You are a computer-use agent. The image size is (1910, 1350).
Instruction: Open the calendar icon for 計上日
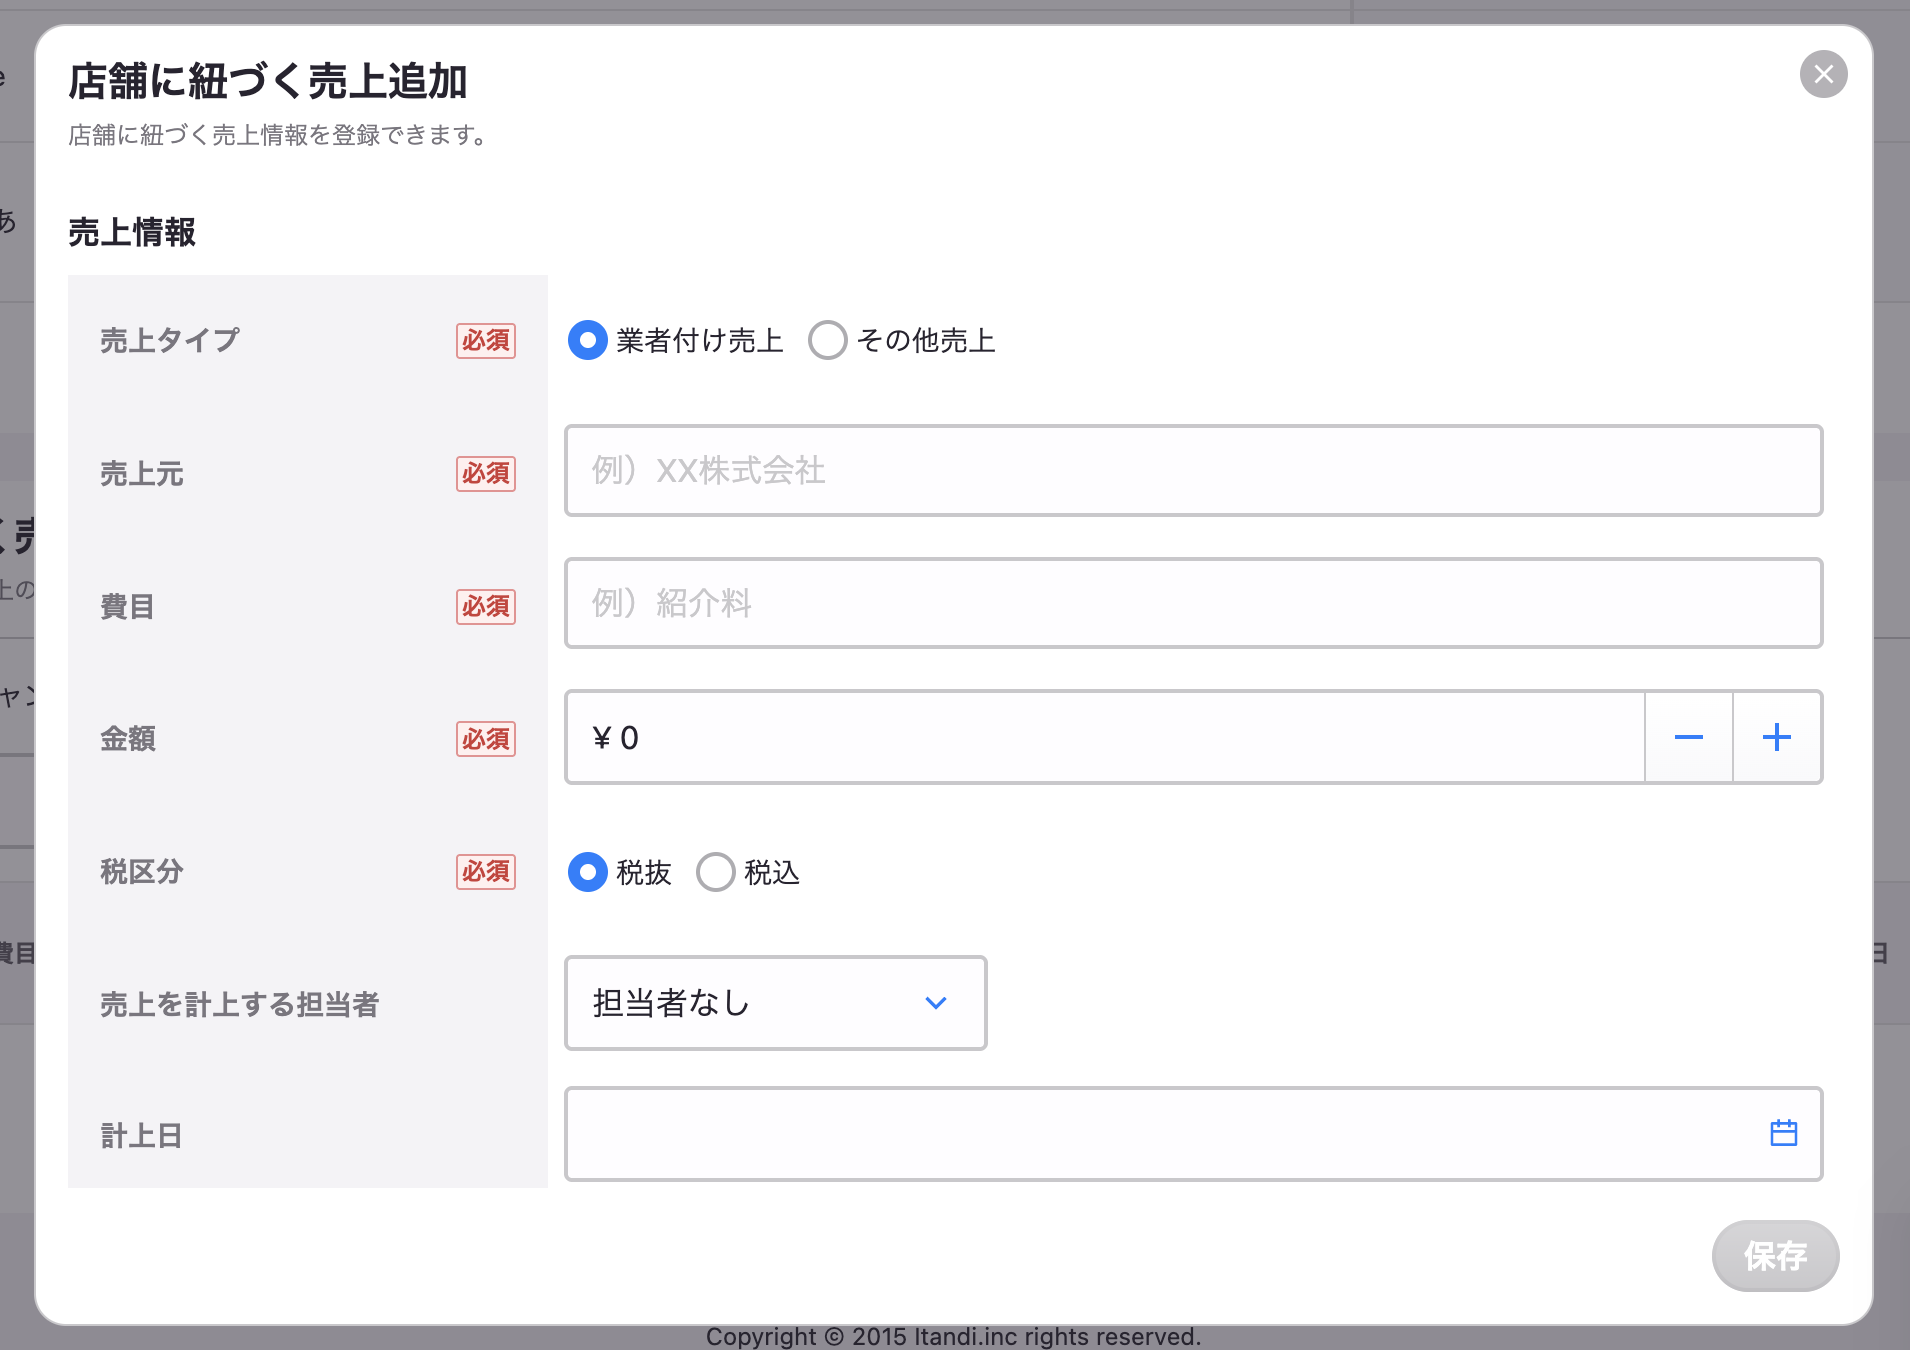tap(1784, 1133)
